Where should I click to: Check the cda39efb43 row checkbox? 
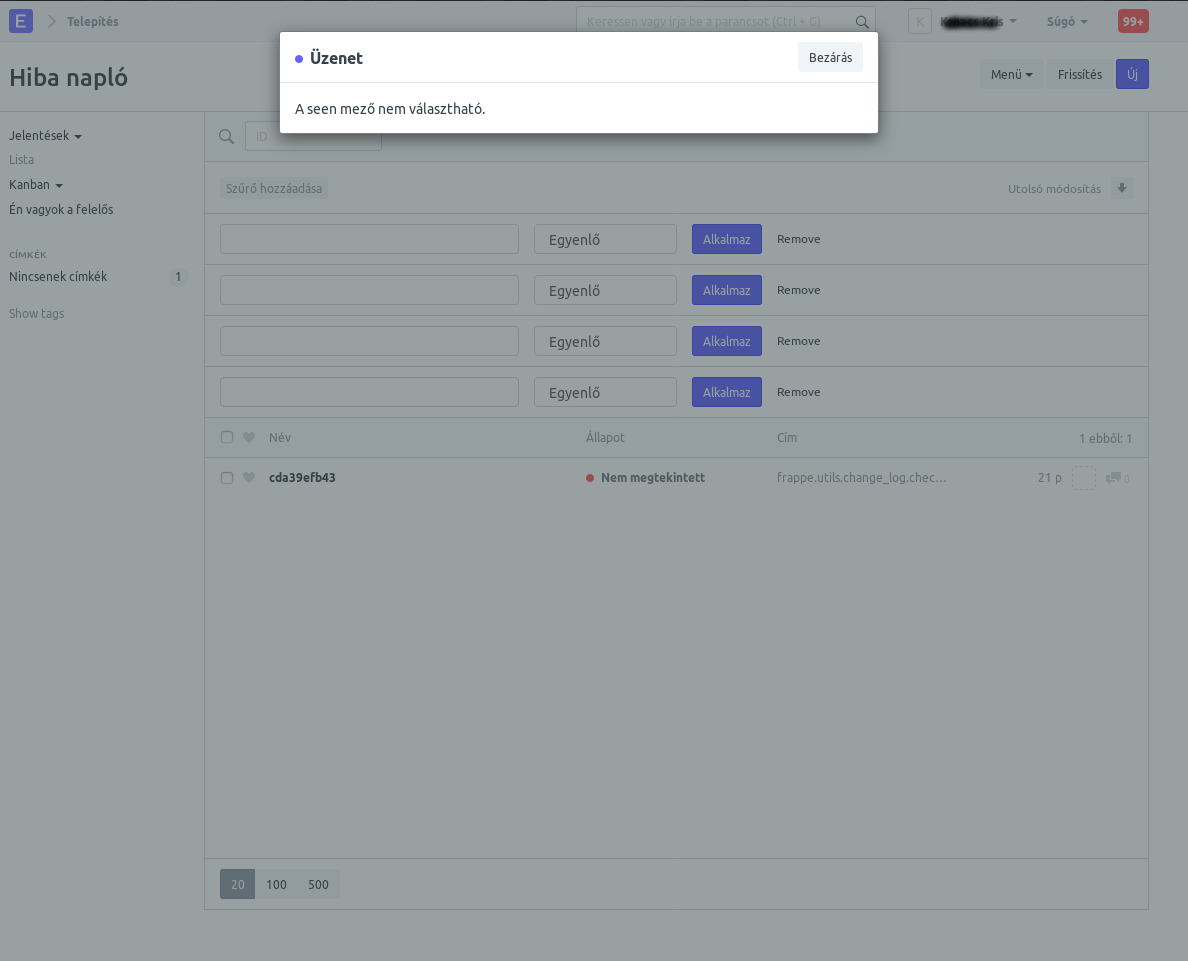tap(227, 477)
